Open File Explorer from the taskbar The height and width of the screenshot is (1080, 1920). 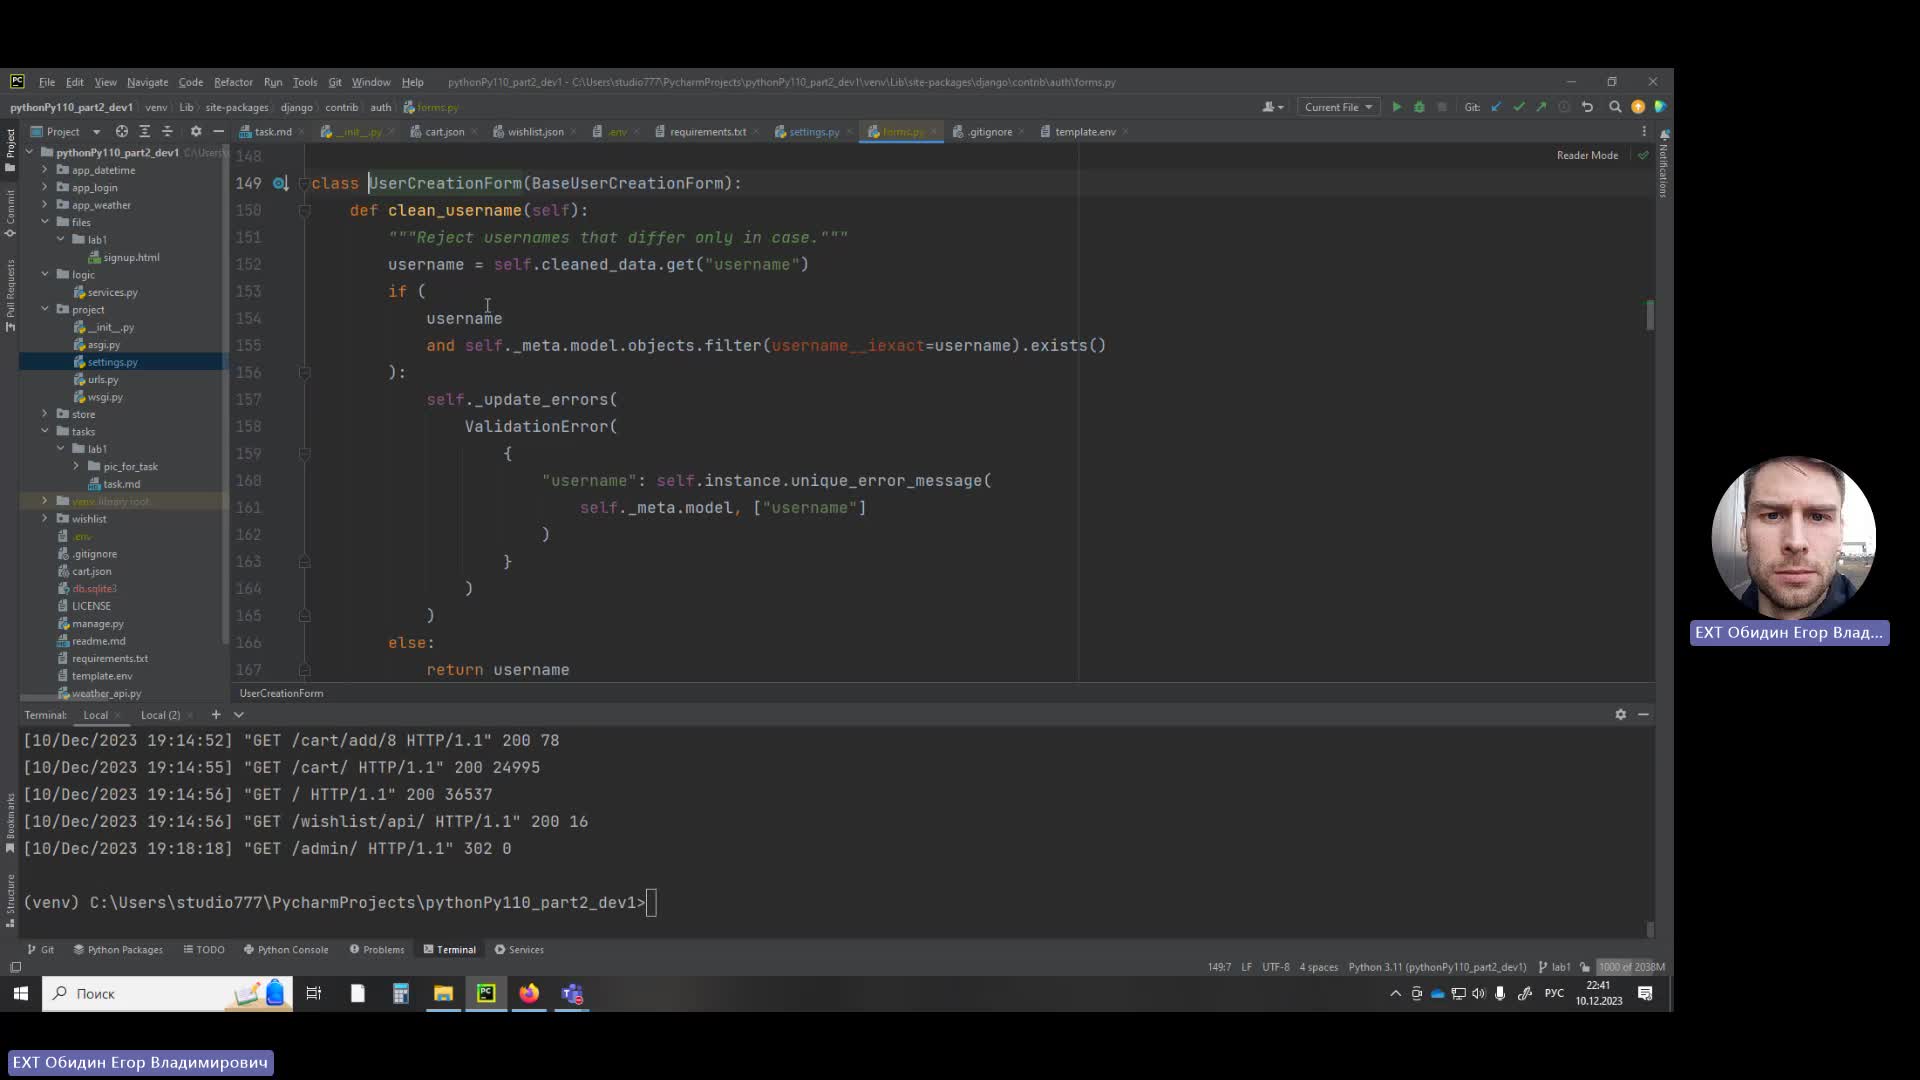point(443,993)
